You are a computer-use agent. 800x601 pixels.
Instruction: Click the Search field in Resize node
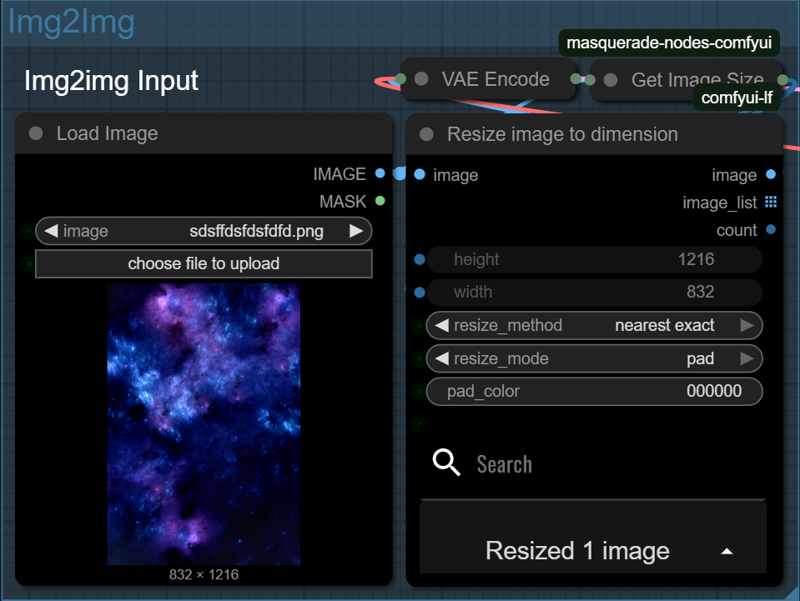point(600,464)
